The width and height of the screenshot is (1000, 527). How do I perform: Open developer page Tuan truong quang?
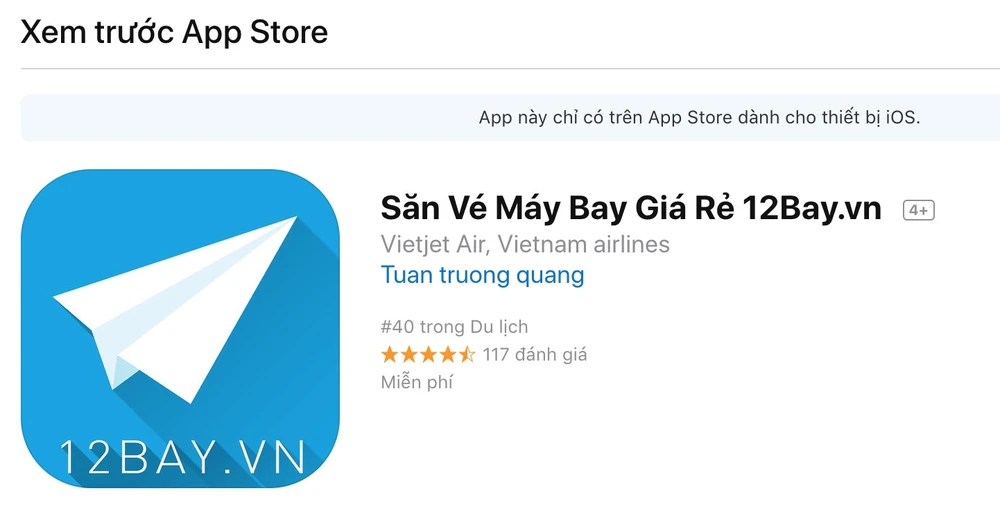click(x=482, y=275)
